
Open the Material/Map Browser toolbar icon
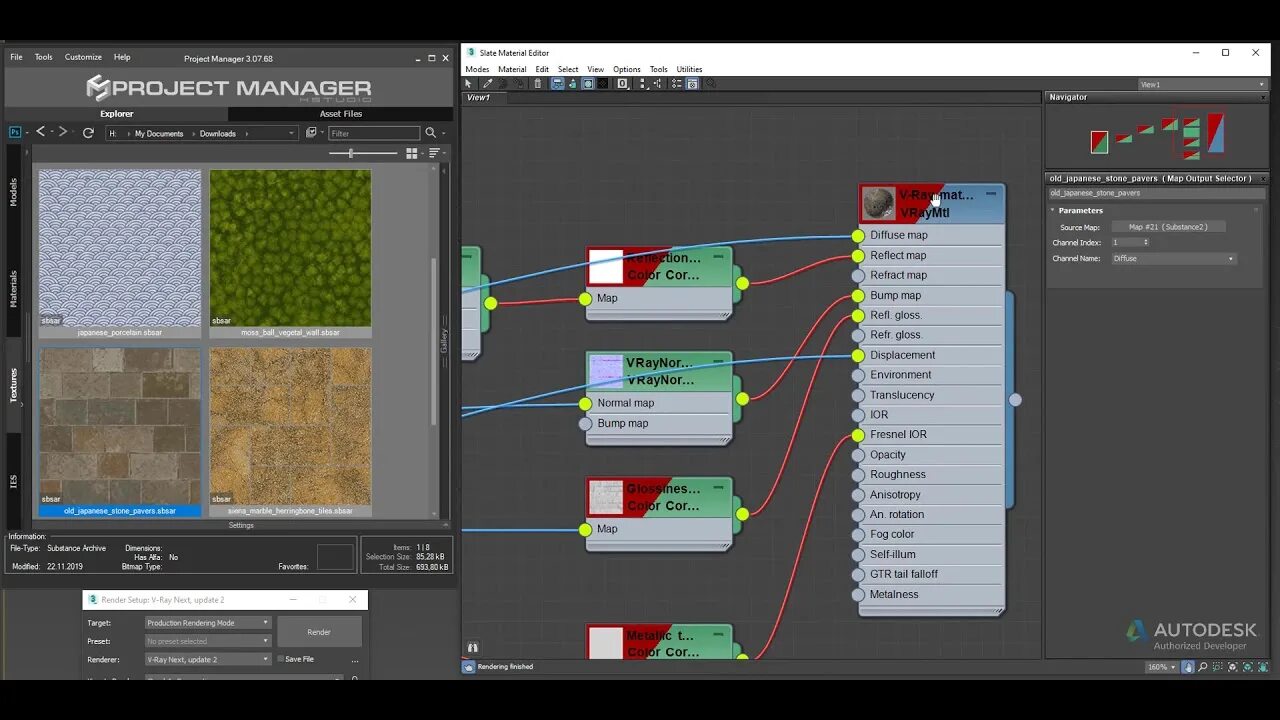point(675,84)
